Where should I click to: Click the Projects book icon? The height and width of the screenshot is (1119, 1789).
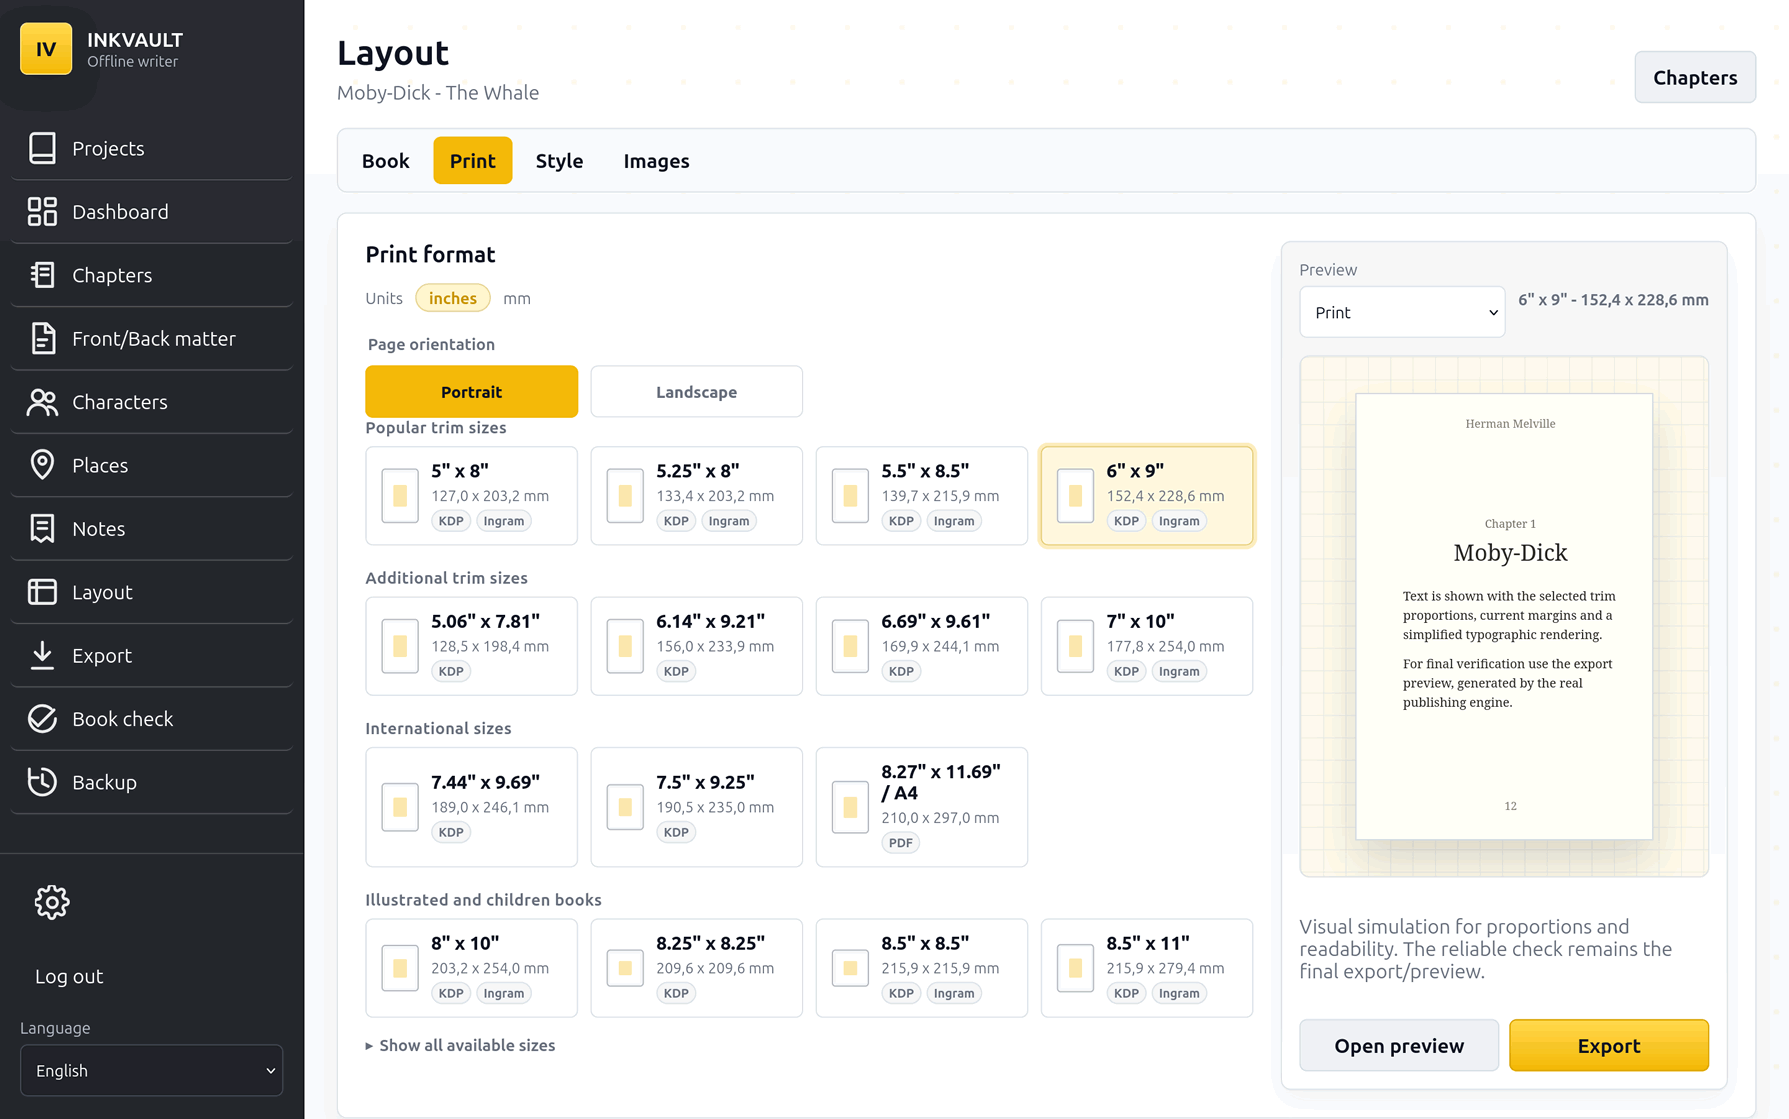click(42, 148)
